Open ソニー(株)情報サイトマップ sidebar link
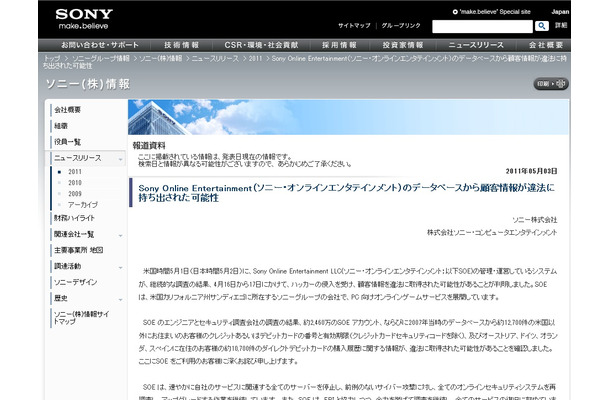Viewport: 610px width, 400px height. point(81,317)
